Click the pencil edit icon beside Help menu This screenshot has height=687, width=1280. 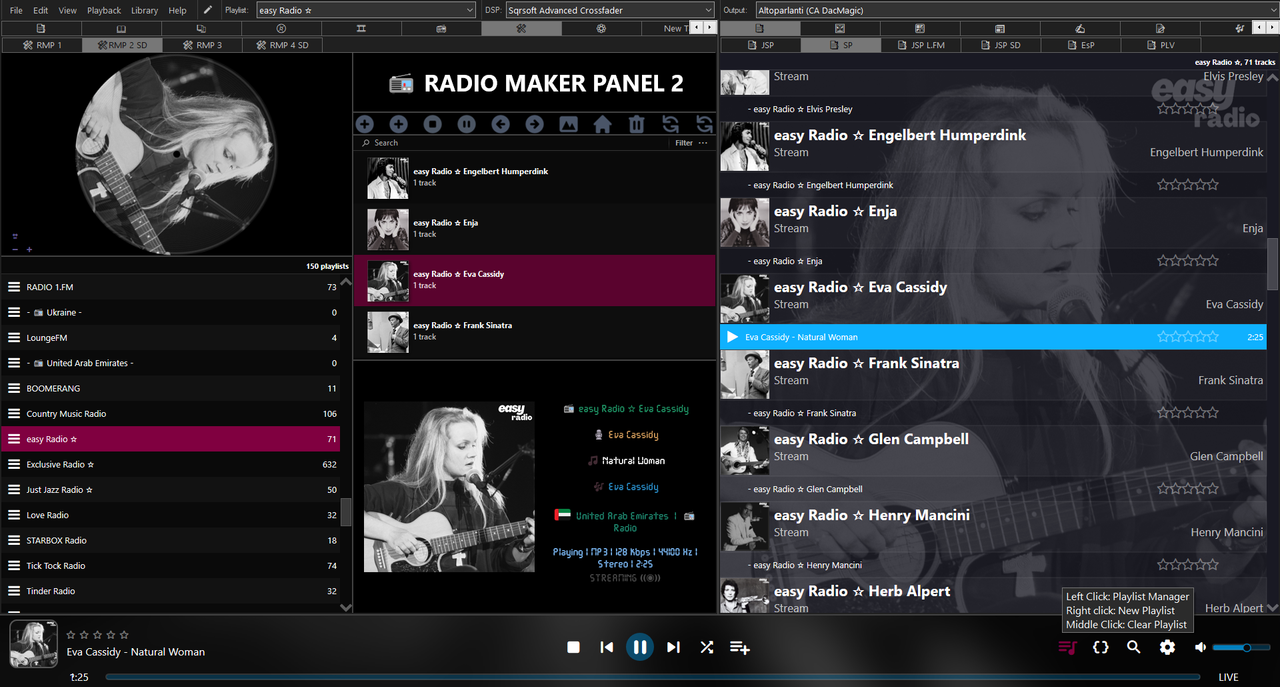tap(207, 10)
